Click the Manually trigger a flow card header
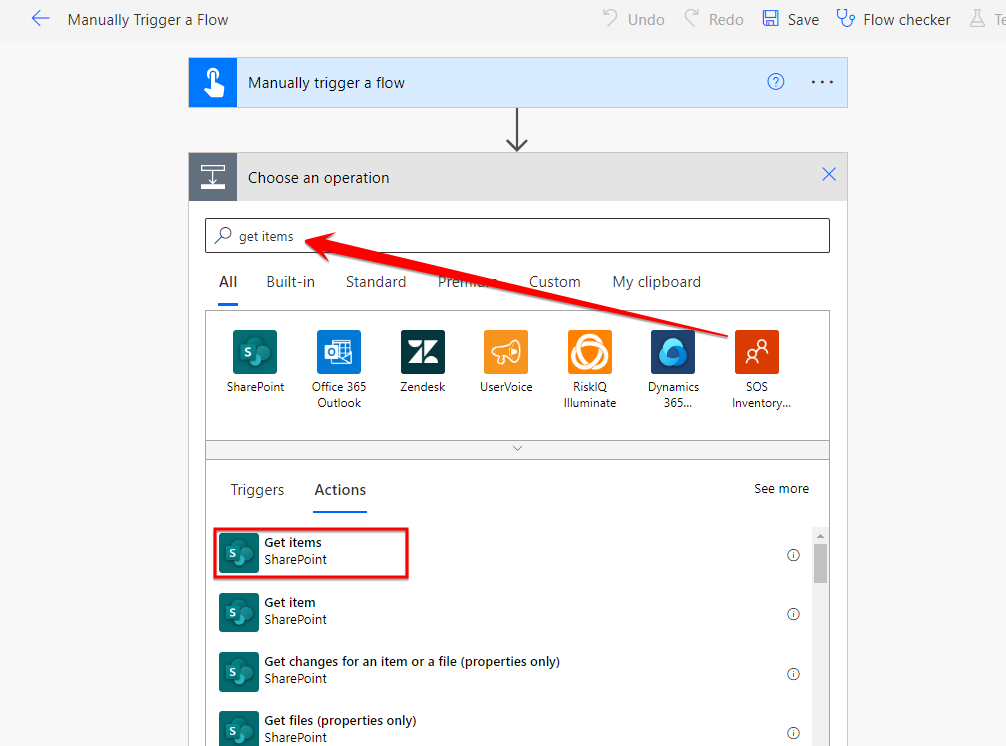The image size is (1006, 746). (518, 83)
